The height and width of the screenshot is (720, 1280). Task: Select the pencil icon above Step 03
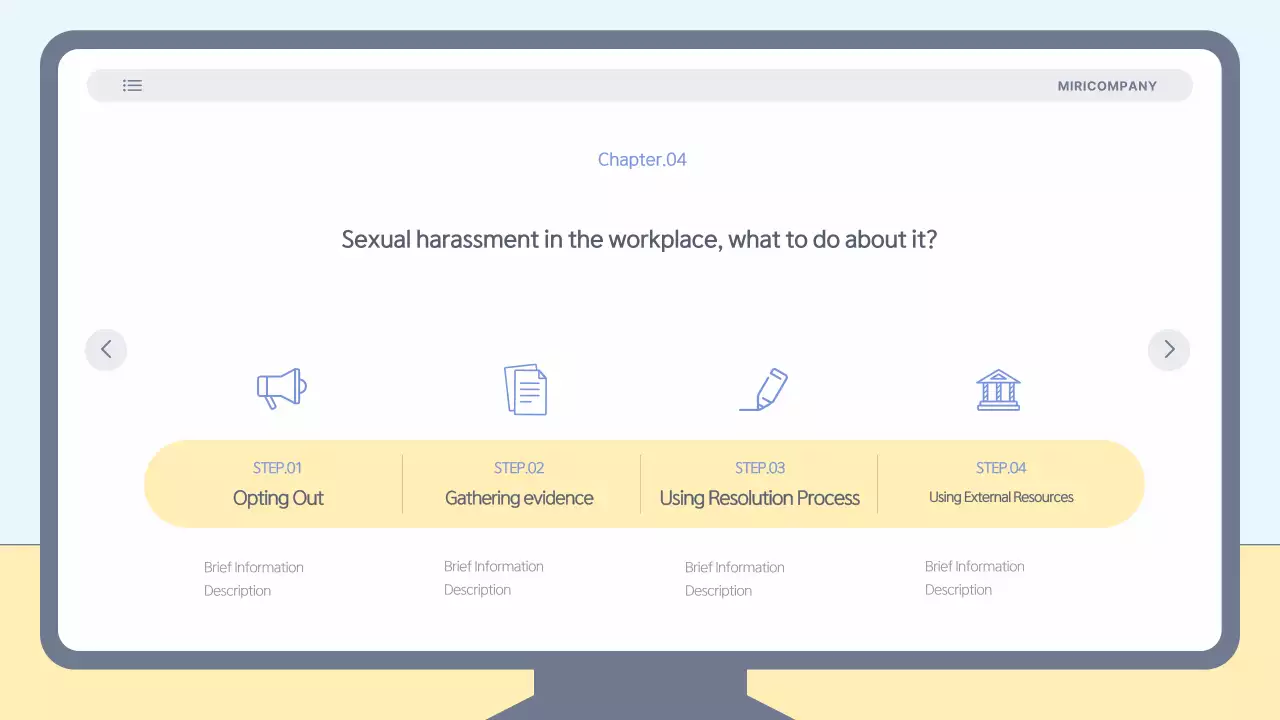[764, 389]
